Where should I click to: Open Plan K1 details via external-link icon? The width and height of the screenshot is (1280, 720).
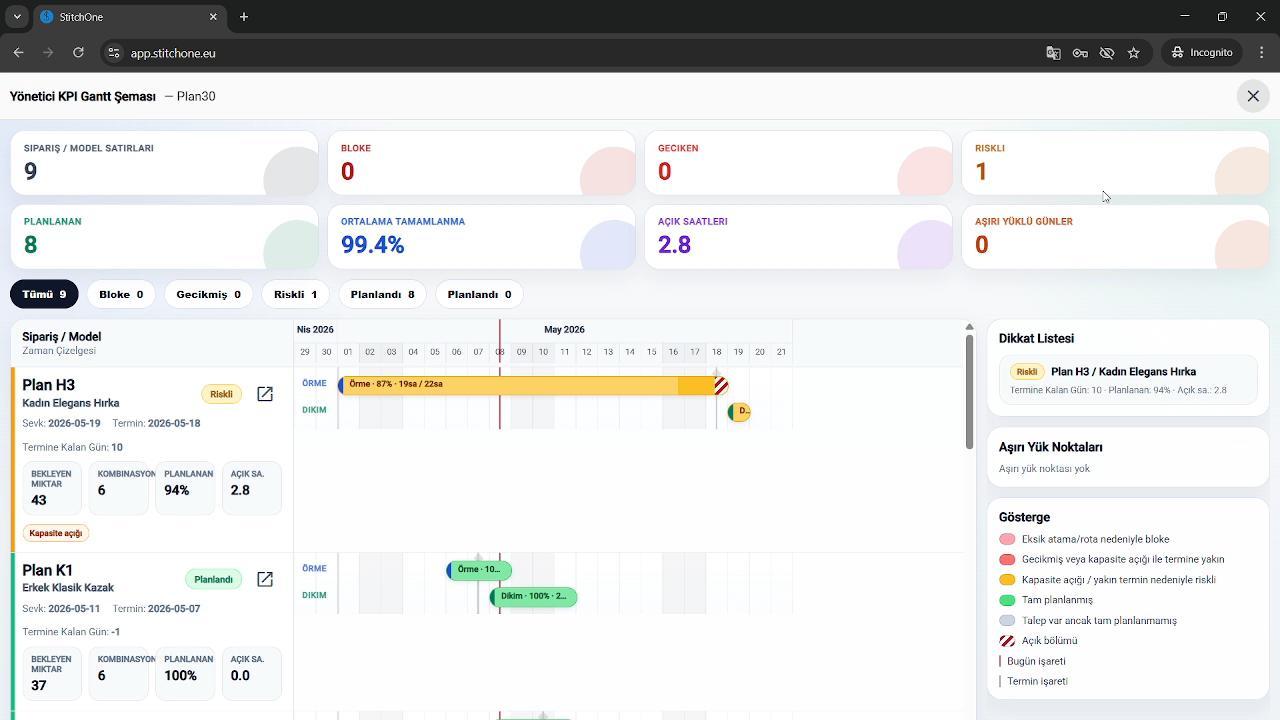[265, 579]
